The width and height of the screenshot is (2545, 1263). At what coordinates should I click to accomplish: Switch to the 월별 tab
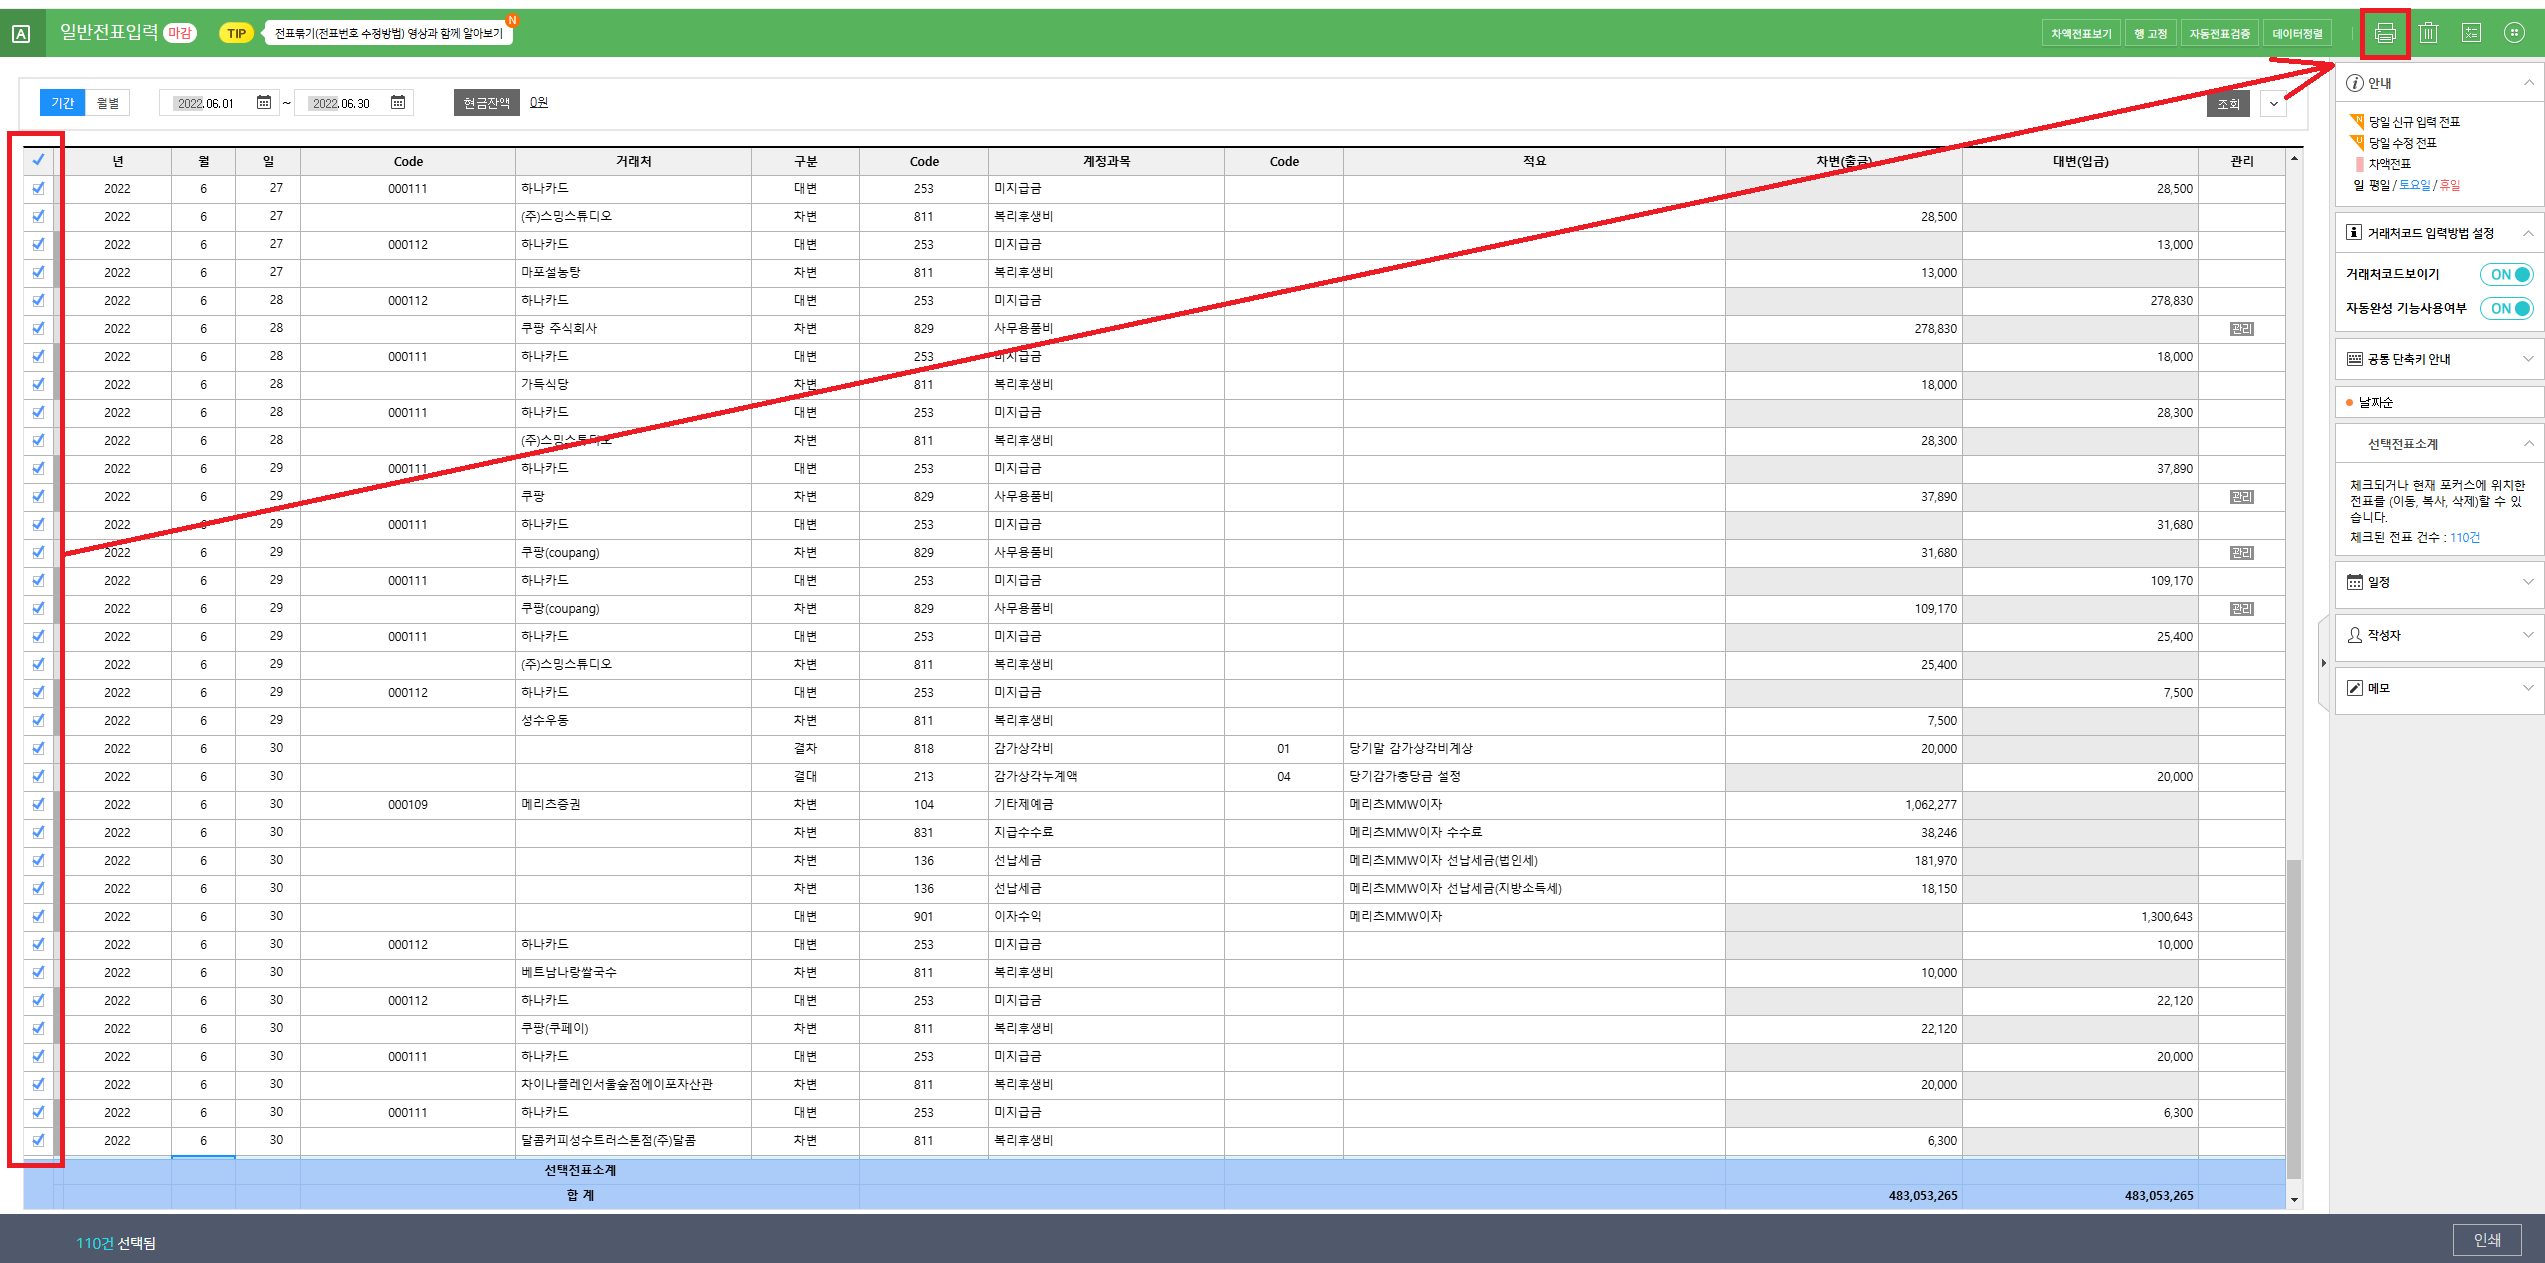[108, 103]
